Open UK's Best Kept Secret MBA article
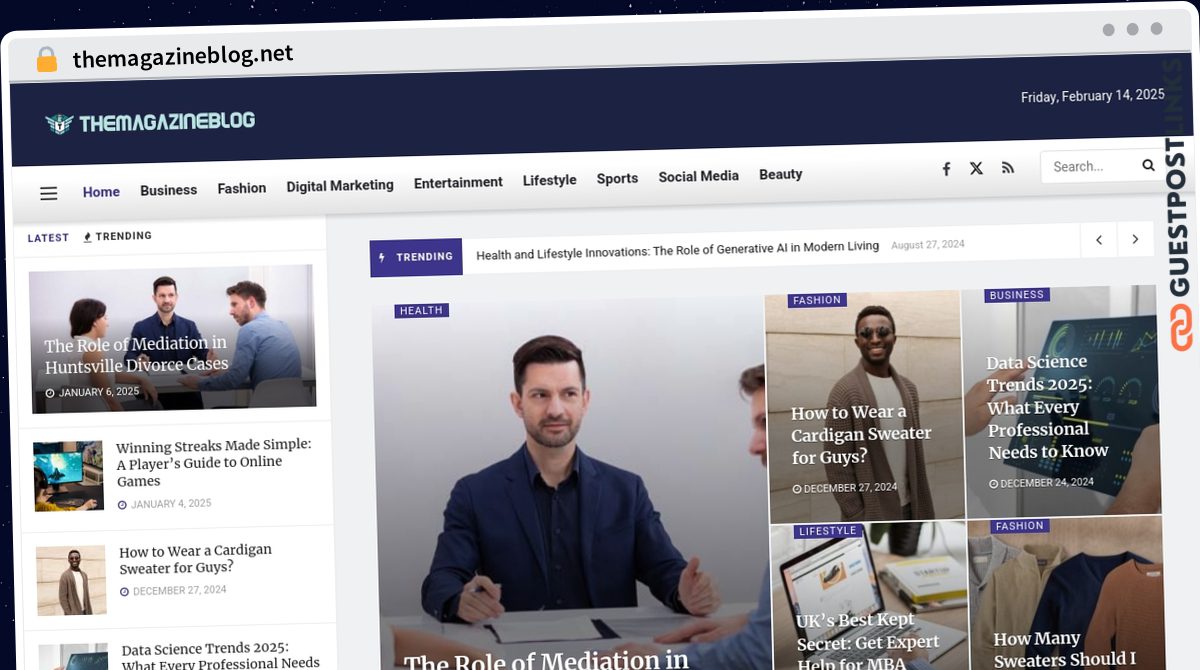The image size is (1200, 670). click(867, 640)
